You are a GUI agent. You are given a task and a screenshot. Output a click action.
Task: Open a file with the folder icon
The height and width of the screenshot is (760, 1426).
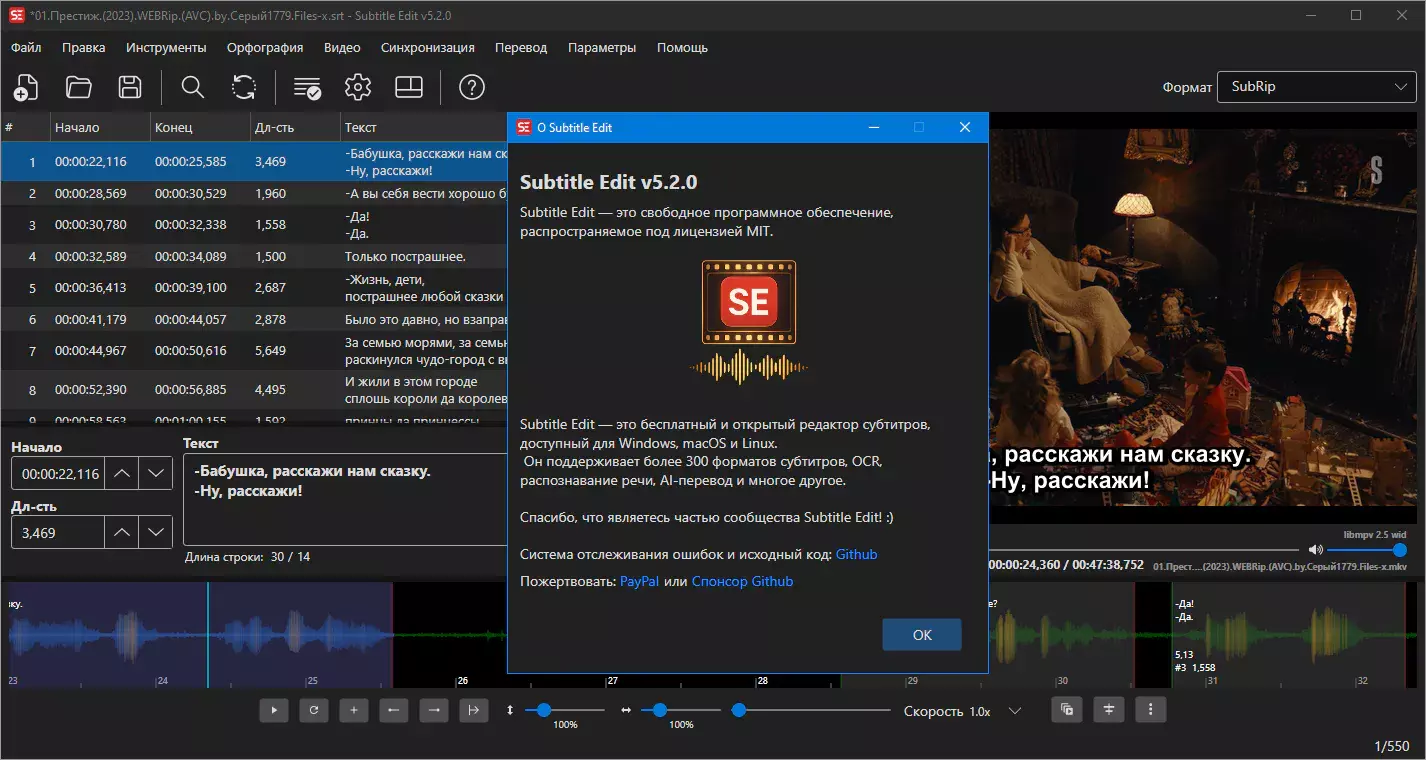click(x=79, y=87)
